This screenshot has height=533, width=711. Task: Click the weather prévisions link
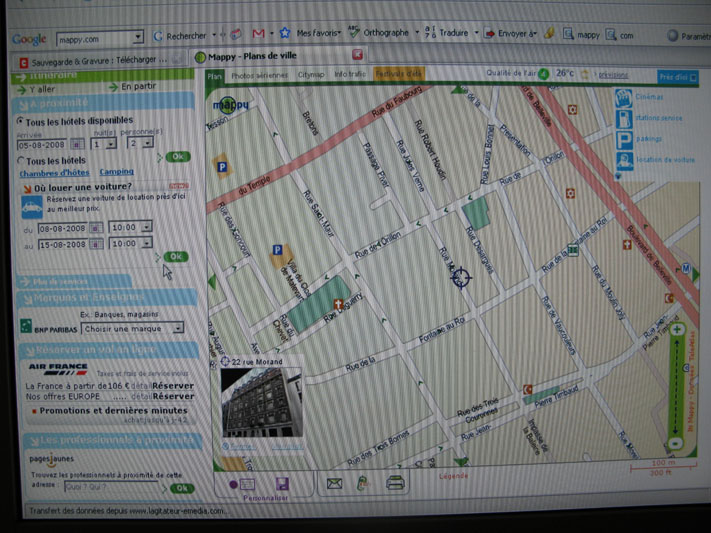pos(613,75)
